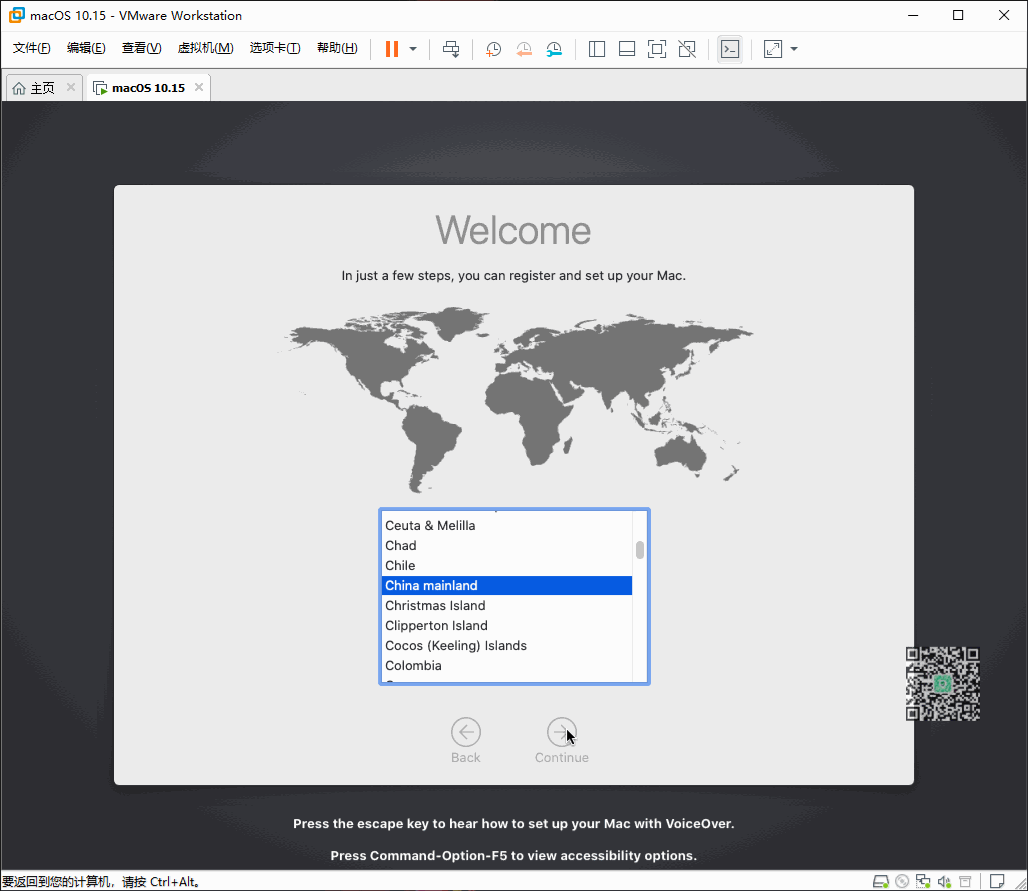Image resolution: width=1028 pixels, height=891 pixels.
Task: Open the console view icon
Action: (x=730, y=49)
